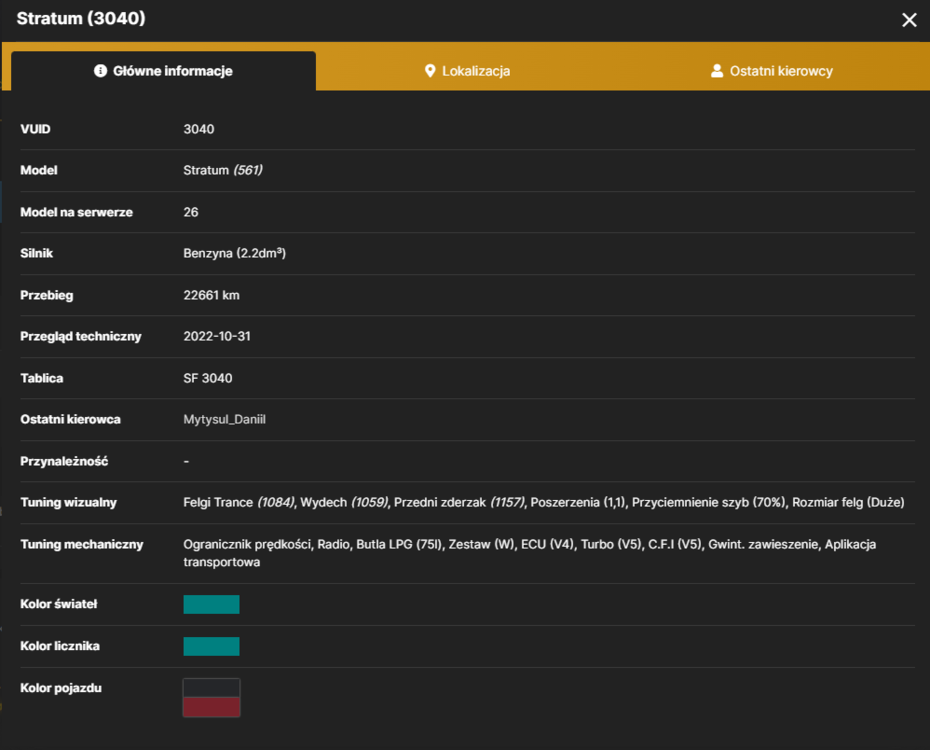Click the VUID row label

(36, 129)
